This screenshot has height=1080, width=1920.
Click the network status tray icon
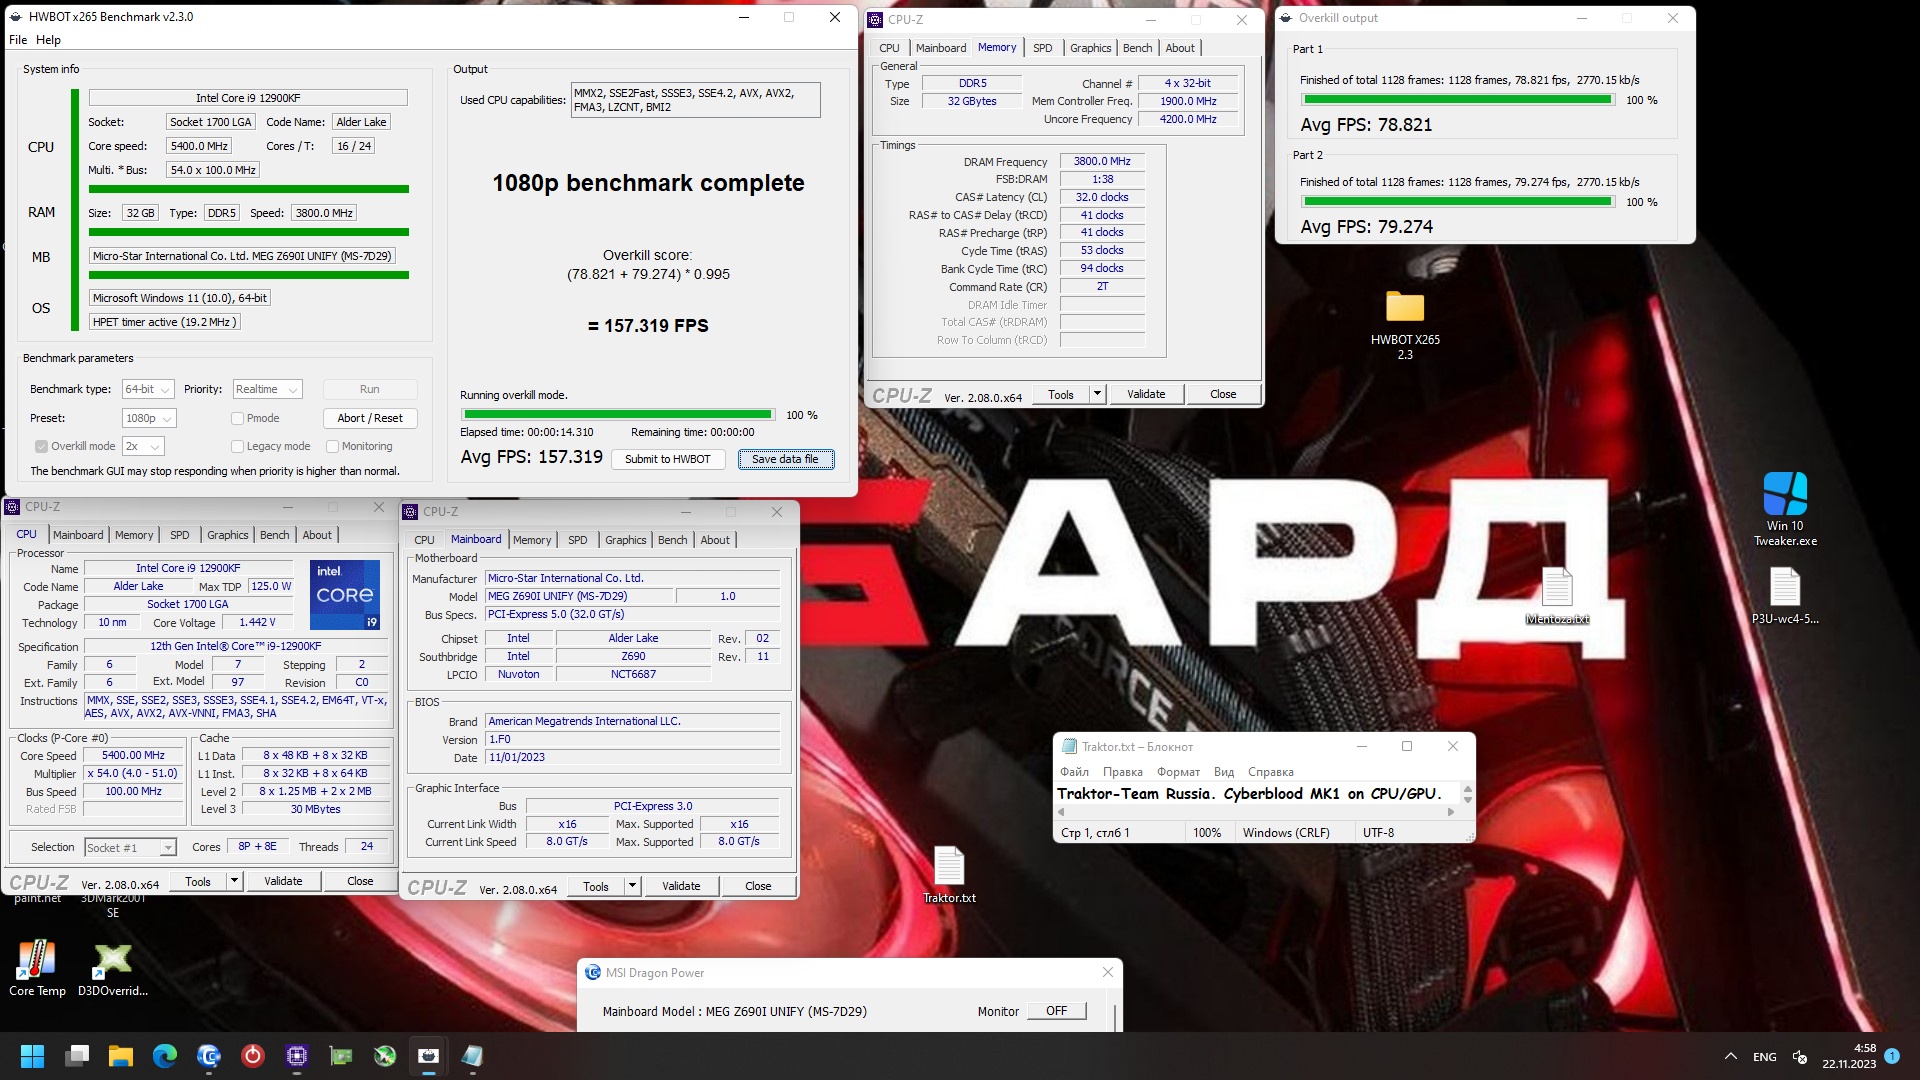[1800, 1057]
